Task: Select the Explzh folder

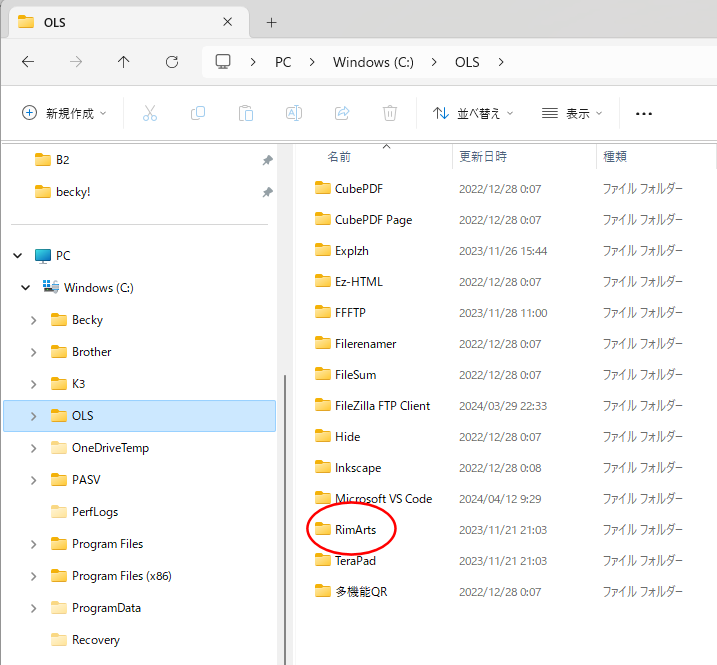Action: coord(342,251)
